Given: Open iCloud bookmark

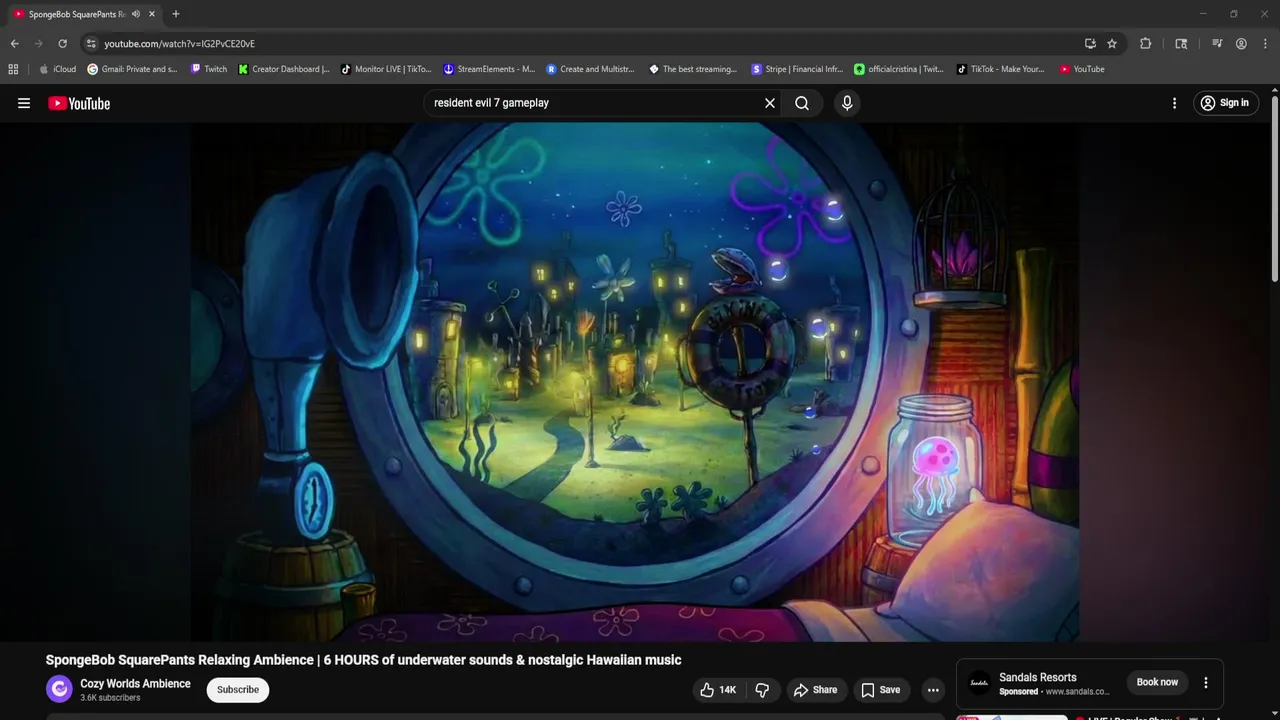Looking at the screenshot, I should [x=57, y=69].
